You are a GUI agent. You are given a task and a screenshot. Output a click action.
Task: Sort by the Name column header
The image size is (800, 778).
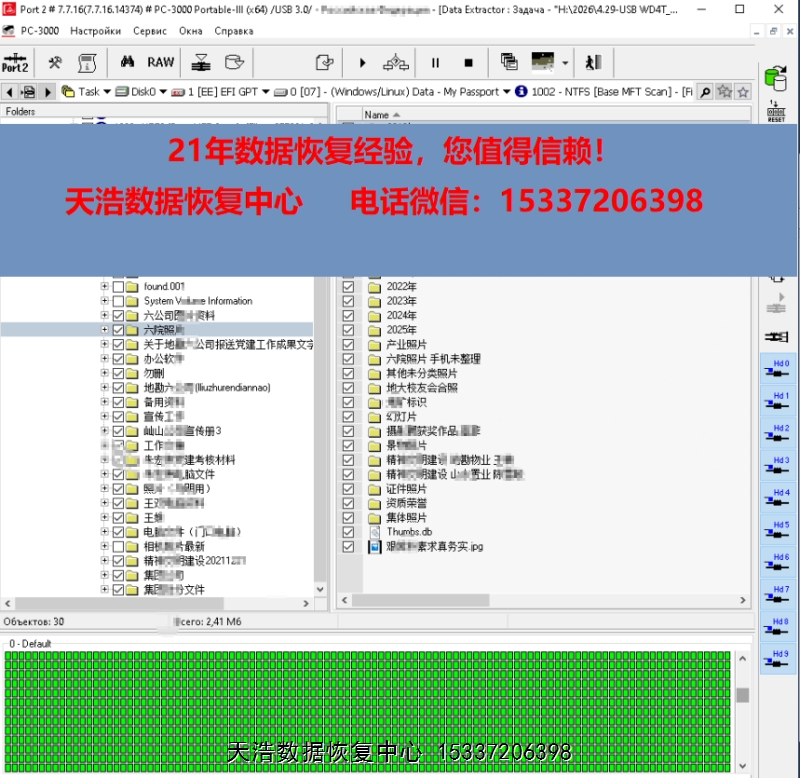[x=377, y=115]
